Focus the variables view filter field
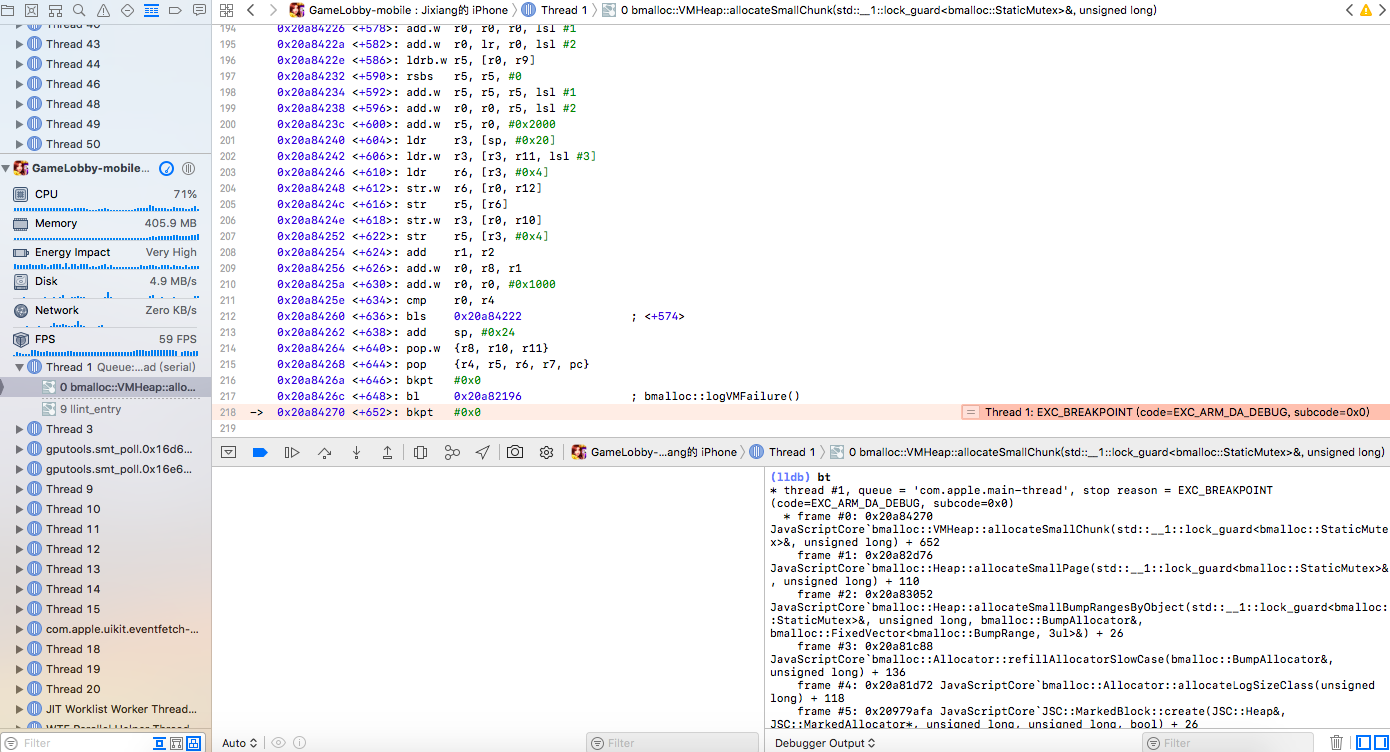 tap(671, 743)
